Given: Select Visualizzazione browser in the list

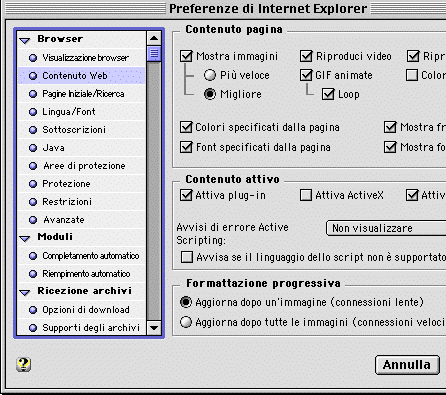Looking at the screenshot, I should (82, 58).
